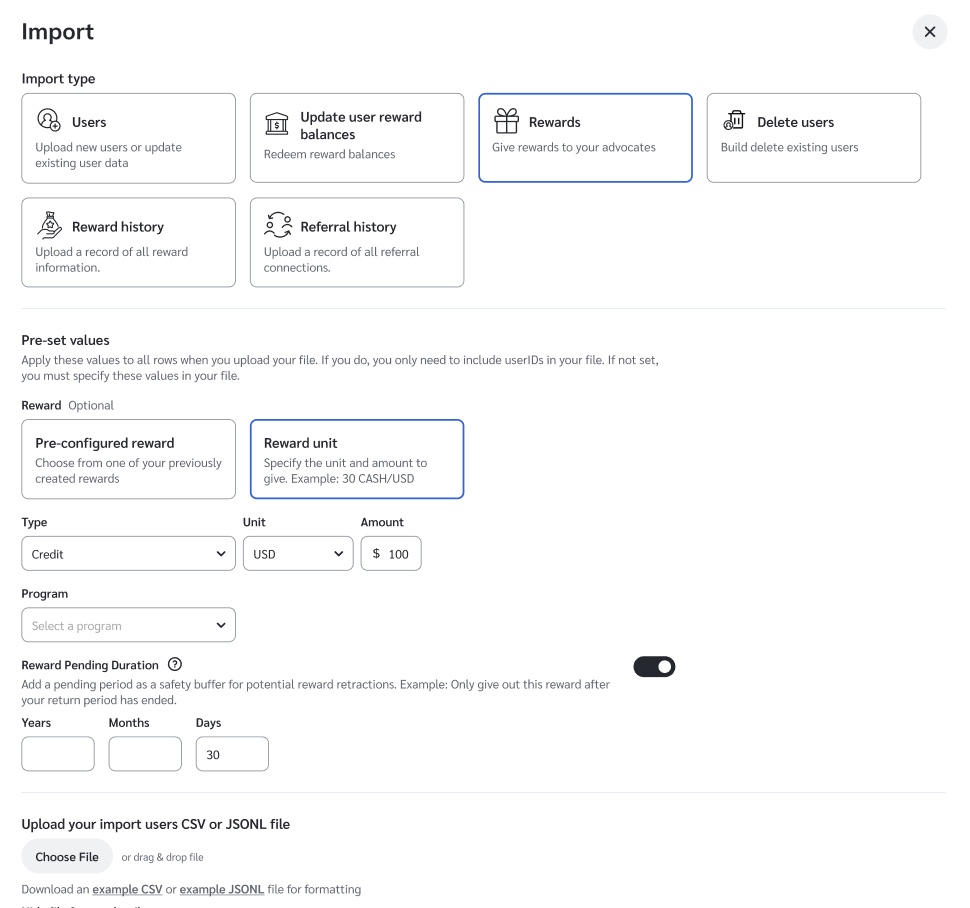Expand the Unit dropdown showing USD
The width and height of the screenshot is (970, 908).
click(298, 554)
